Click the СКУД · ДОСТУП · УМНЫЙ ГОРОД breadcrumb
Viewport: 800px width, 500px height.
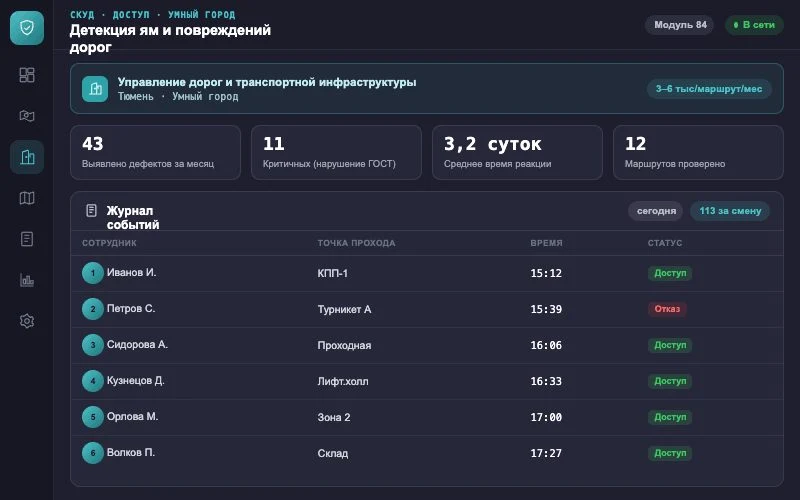153,14
